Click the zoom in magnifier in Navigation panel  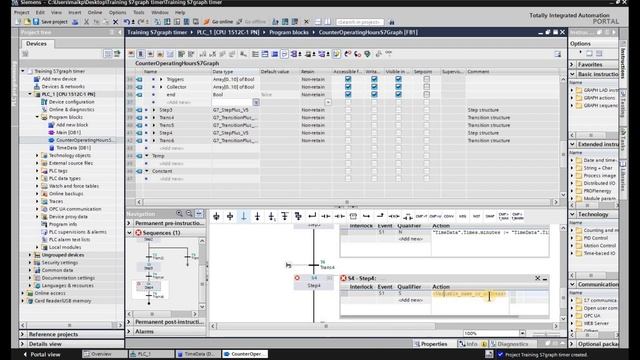pos(179,213)
